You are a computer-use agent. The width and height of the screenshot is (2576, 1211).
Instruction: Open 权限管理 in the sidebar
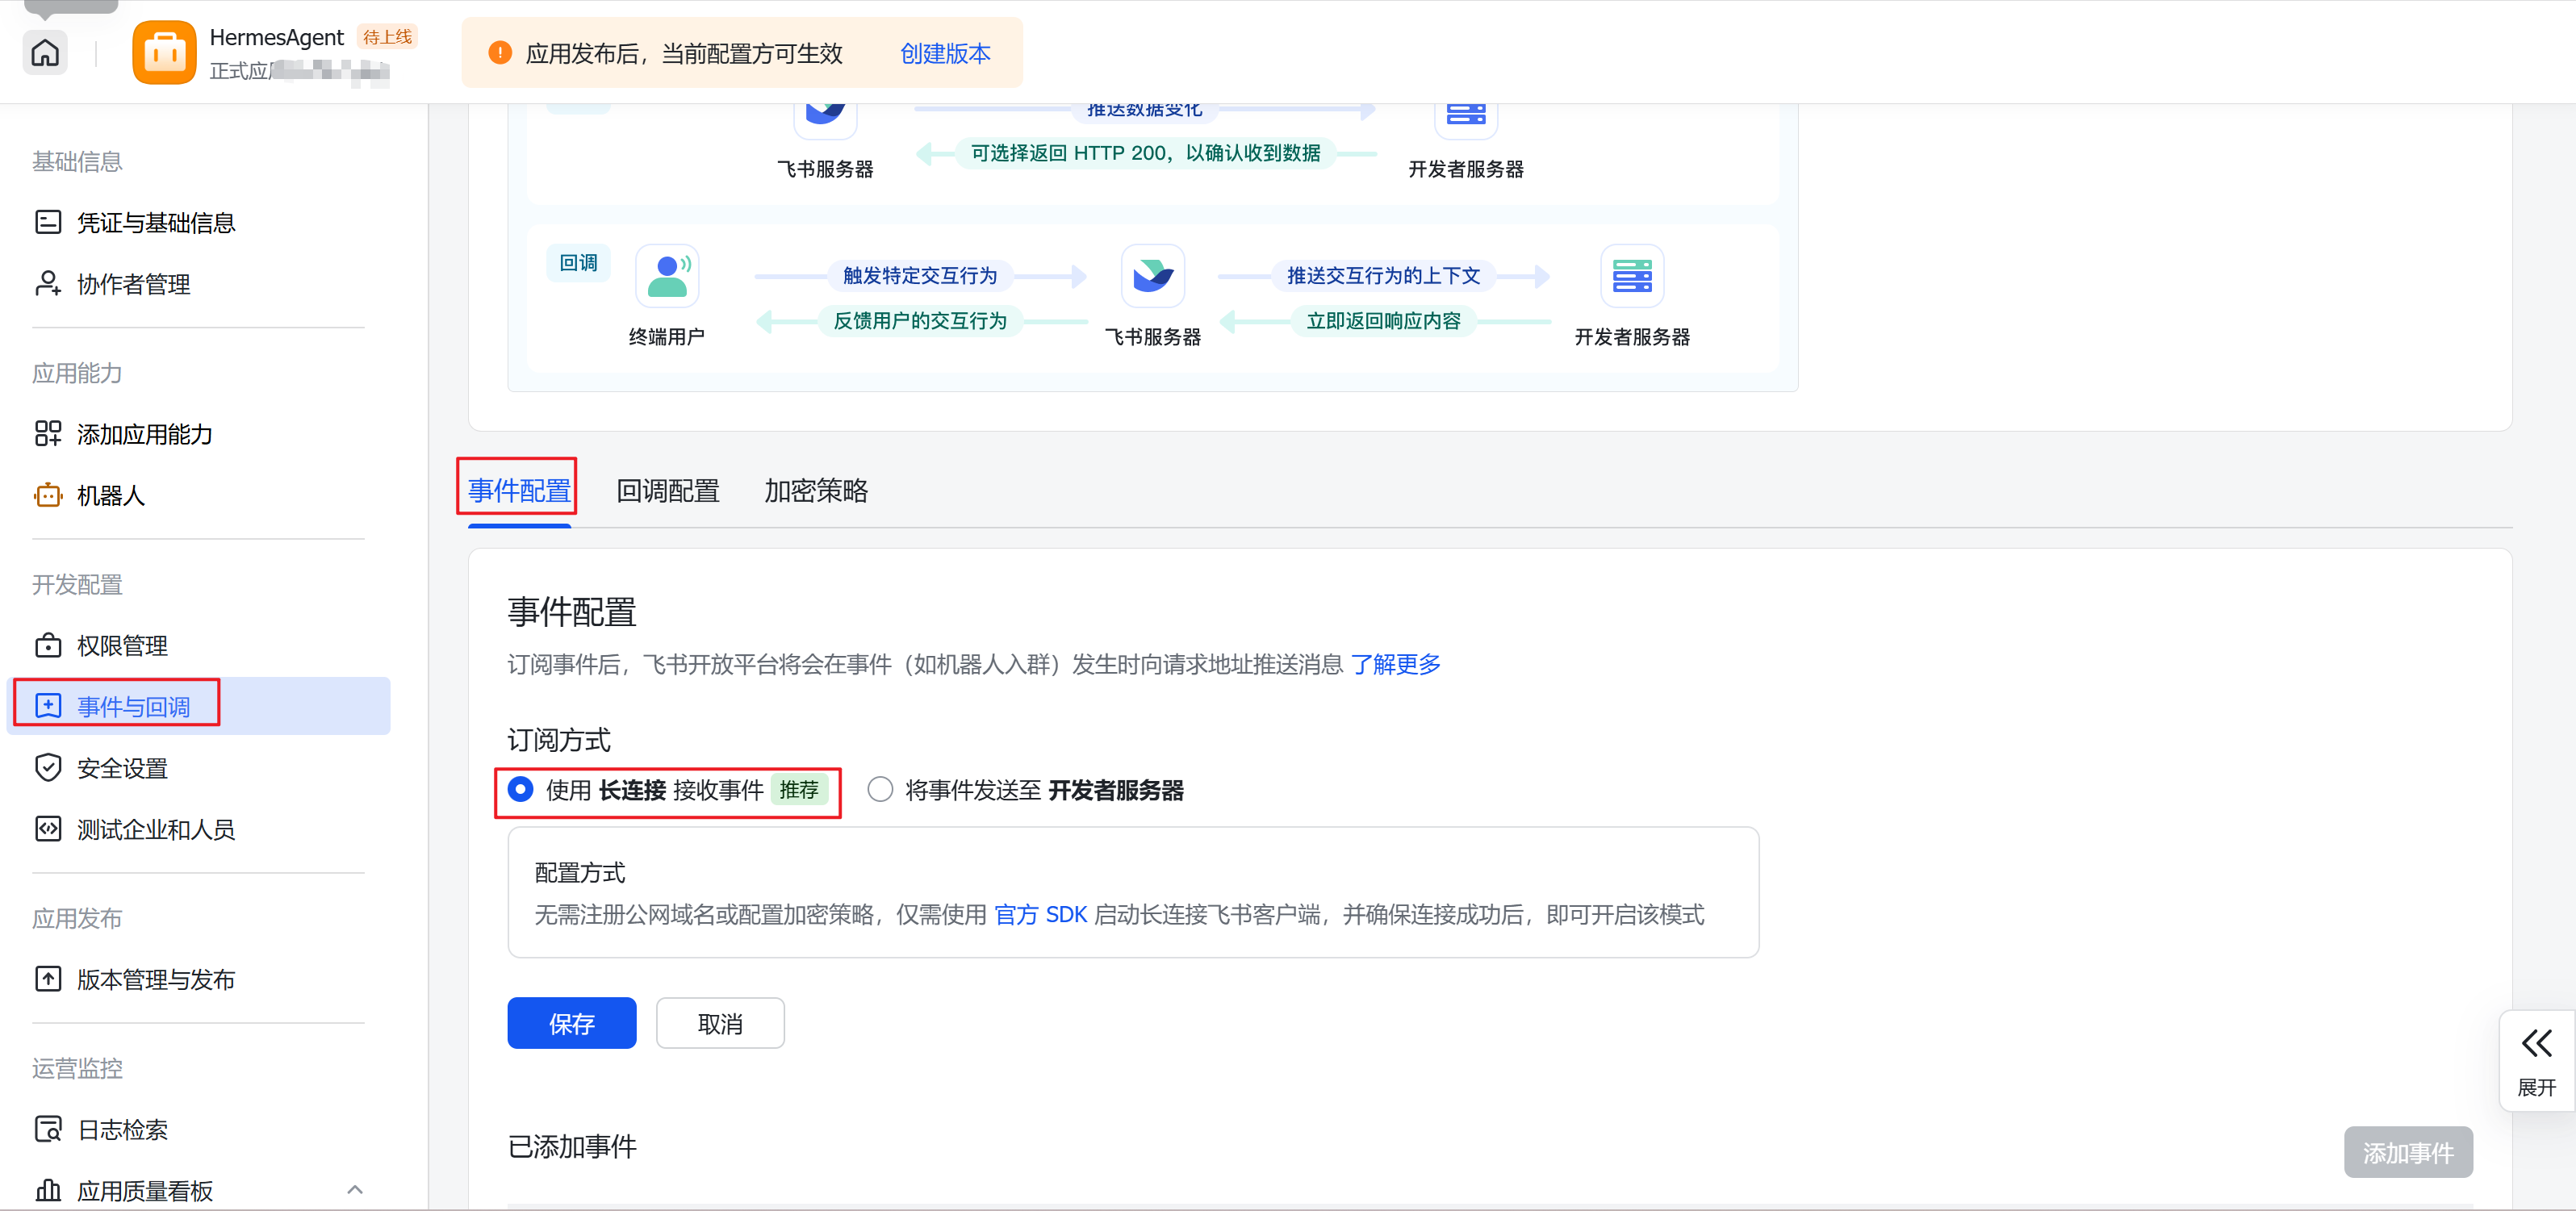point(198,645)
